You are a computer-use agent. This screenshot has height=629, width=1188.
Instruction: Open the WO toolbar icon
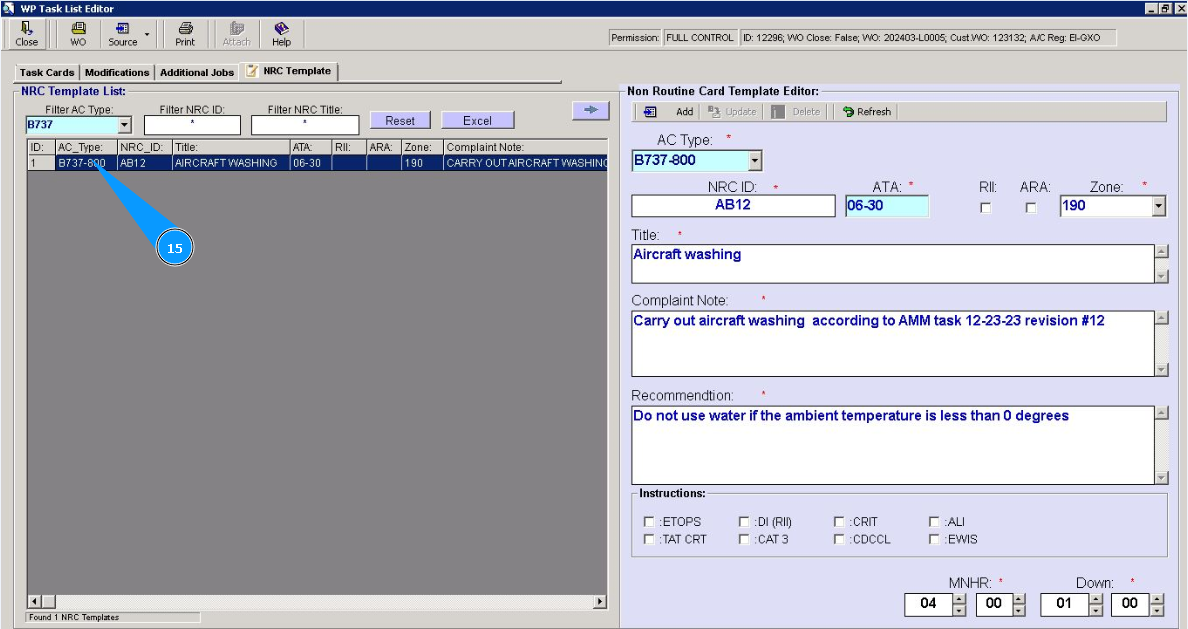pos(78,34)
